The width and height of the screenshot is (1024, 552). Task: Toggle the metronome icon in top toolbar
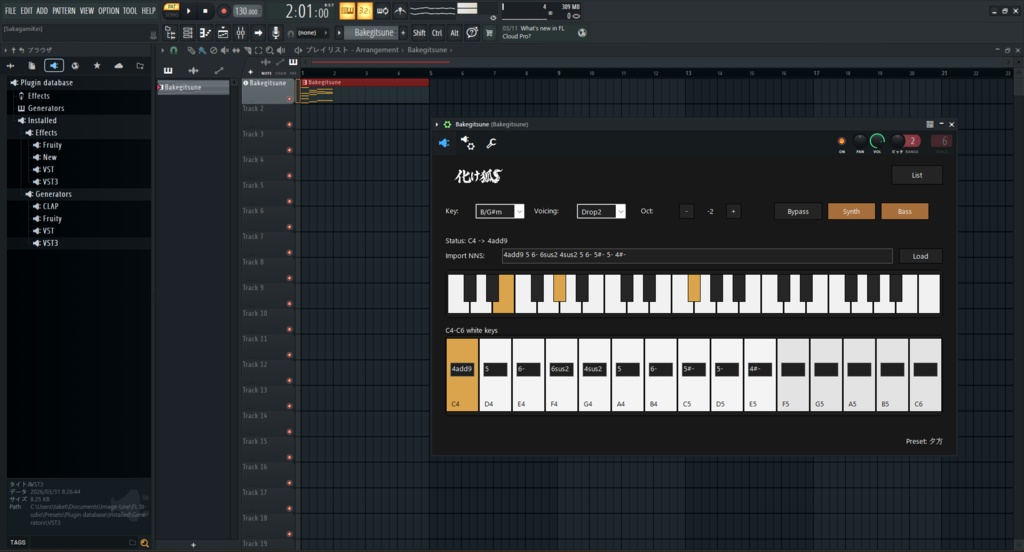(400, 10)
